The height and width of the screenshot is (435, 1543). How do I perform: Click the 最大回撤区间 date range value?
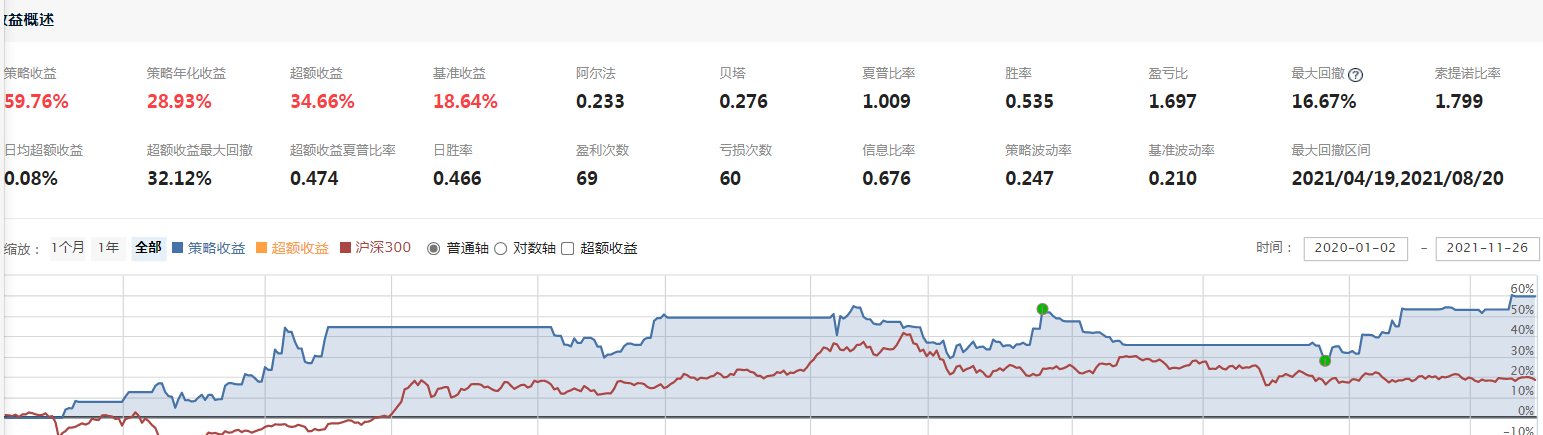1397,179
